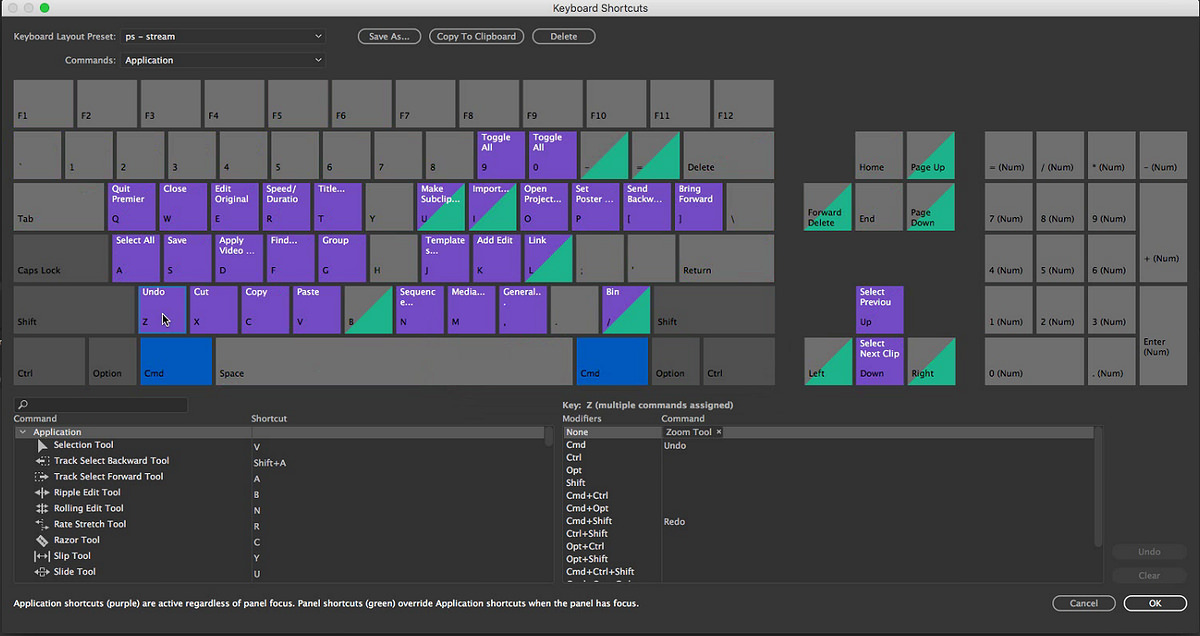Screen dimensions: 1200x636
Task: Click the Down key labeled Select Next Clip
Action: pyautogui.click(x=880, y=361)
